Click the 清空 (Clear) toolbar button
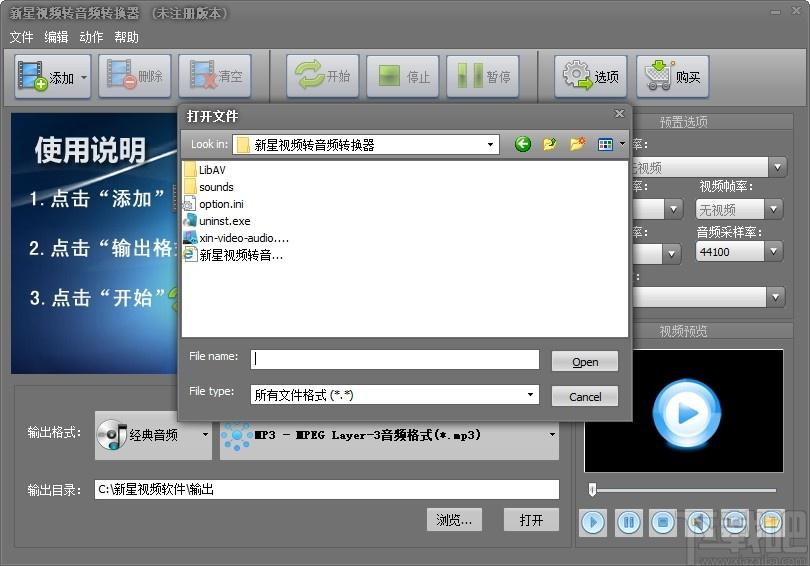The width and height of the screenshot is (810, 566). click(x=215, y=76)
